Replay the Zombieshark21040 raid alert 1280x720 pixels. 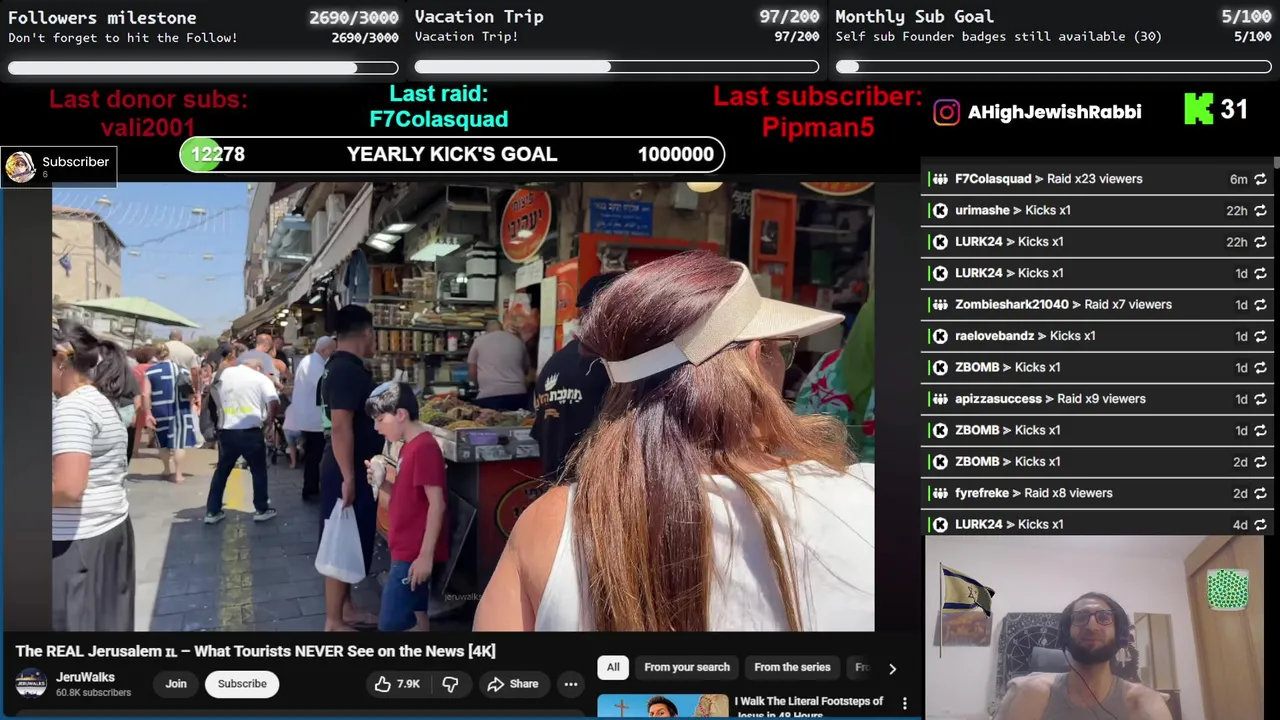[x=1260, y=305]
